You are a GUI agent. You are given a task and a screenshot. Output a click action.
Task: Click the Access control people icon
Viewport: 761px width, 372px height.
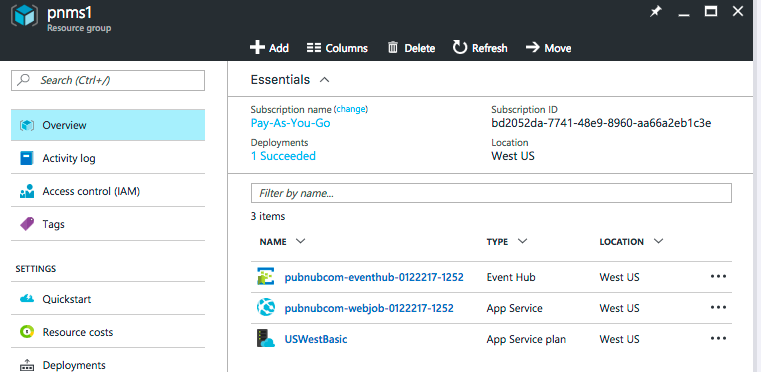pos(27,191)
